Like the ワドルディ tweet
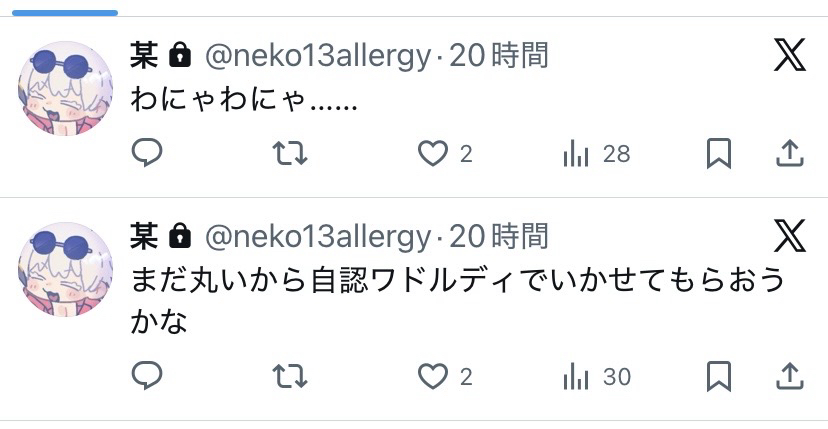Image resolution: width=828 pixels, height=429 pixels. [x=432, y=376]
